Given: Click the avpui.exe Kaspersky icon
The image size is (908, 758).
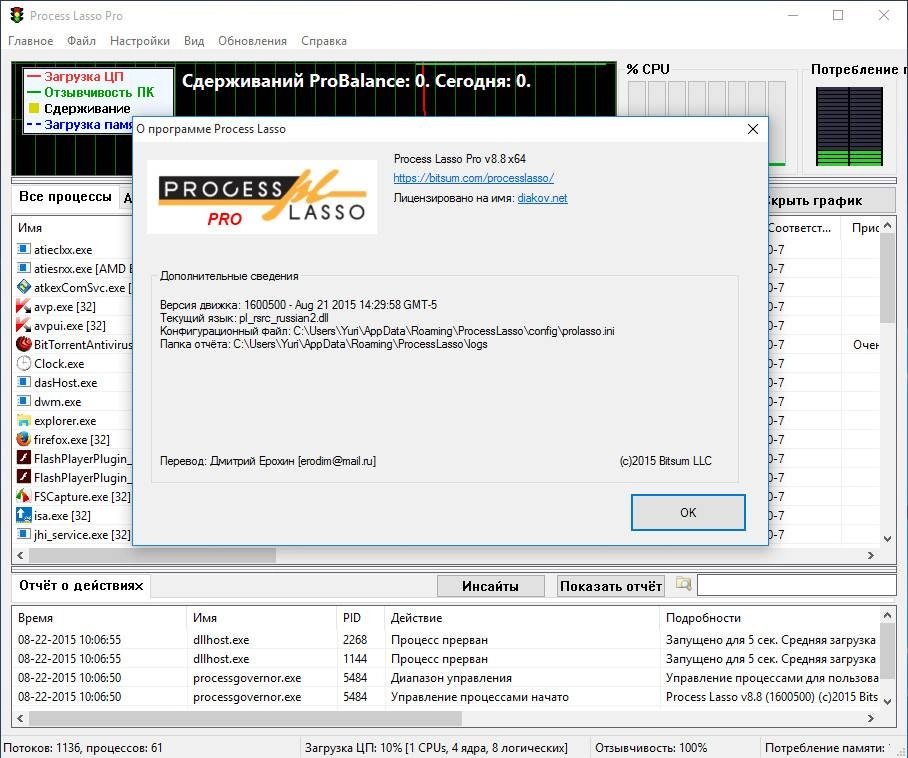Looking at the screenshot, I should (23, 325).
